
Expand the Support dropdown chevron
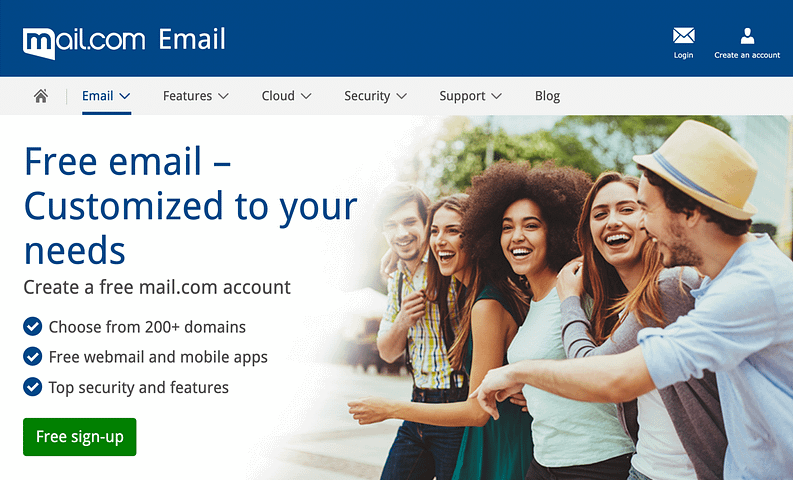pyautogui.click(x=496, y=96)
